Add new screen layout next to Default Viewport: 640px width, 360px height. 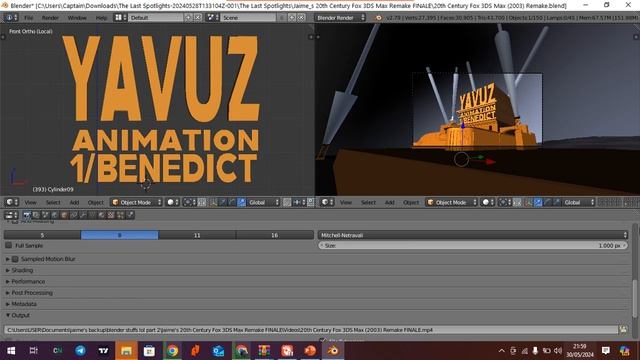pos(188,18)
